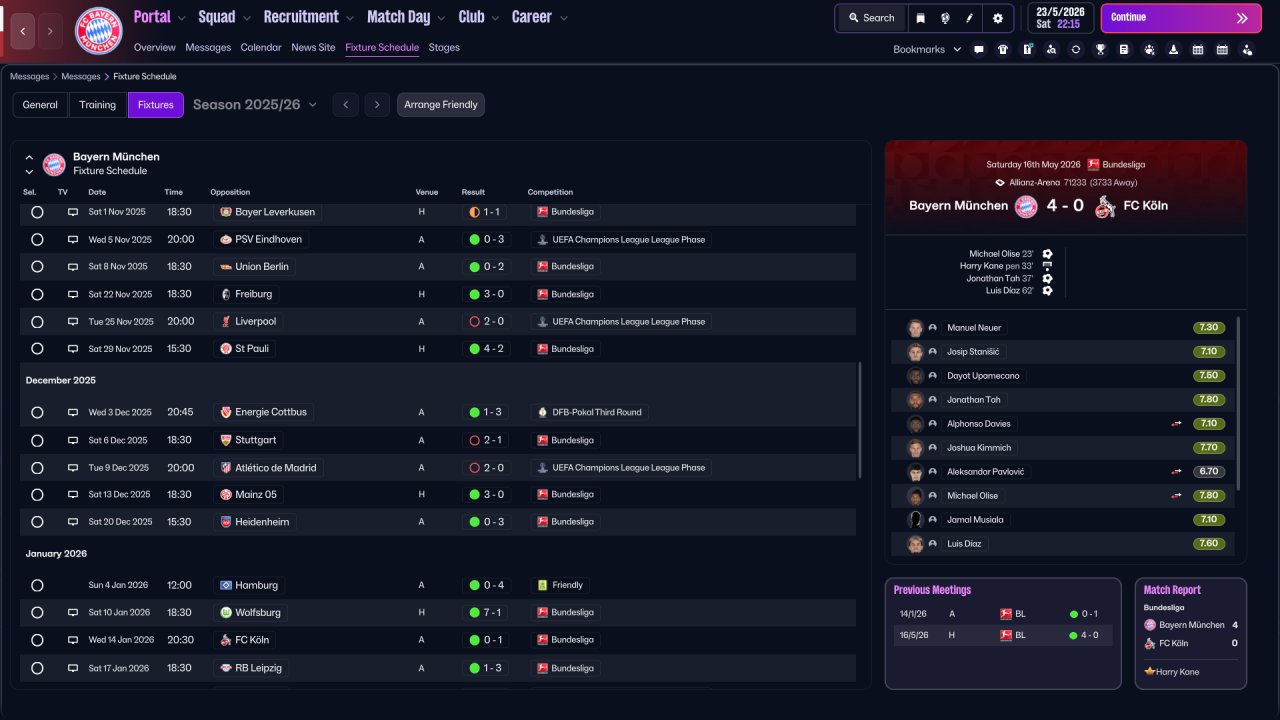Select the Hamburg friendly radio button
This screenshot has width=1280, height=720.
(x=37, y=585)
